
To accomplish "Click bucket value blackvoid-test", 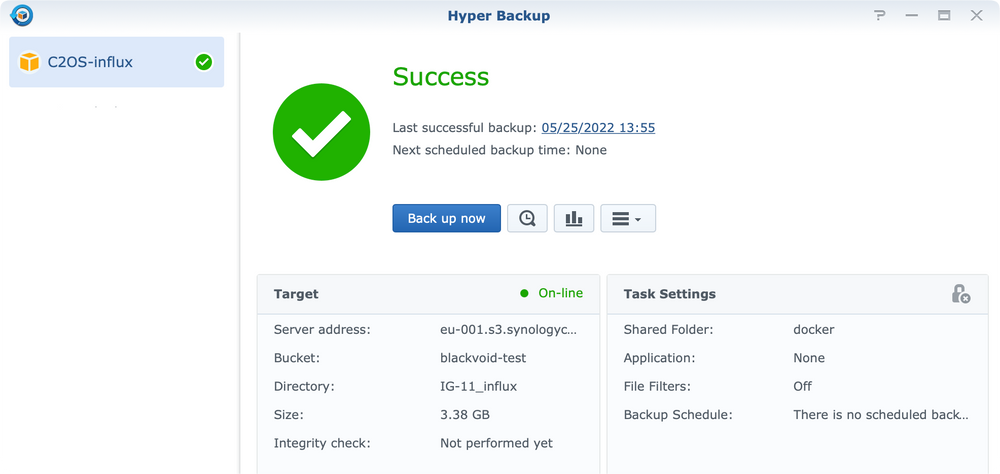I will 483,358.
